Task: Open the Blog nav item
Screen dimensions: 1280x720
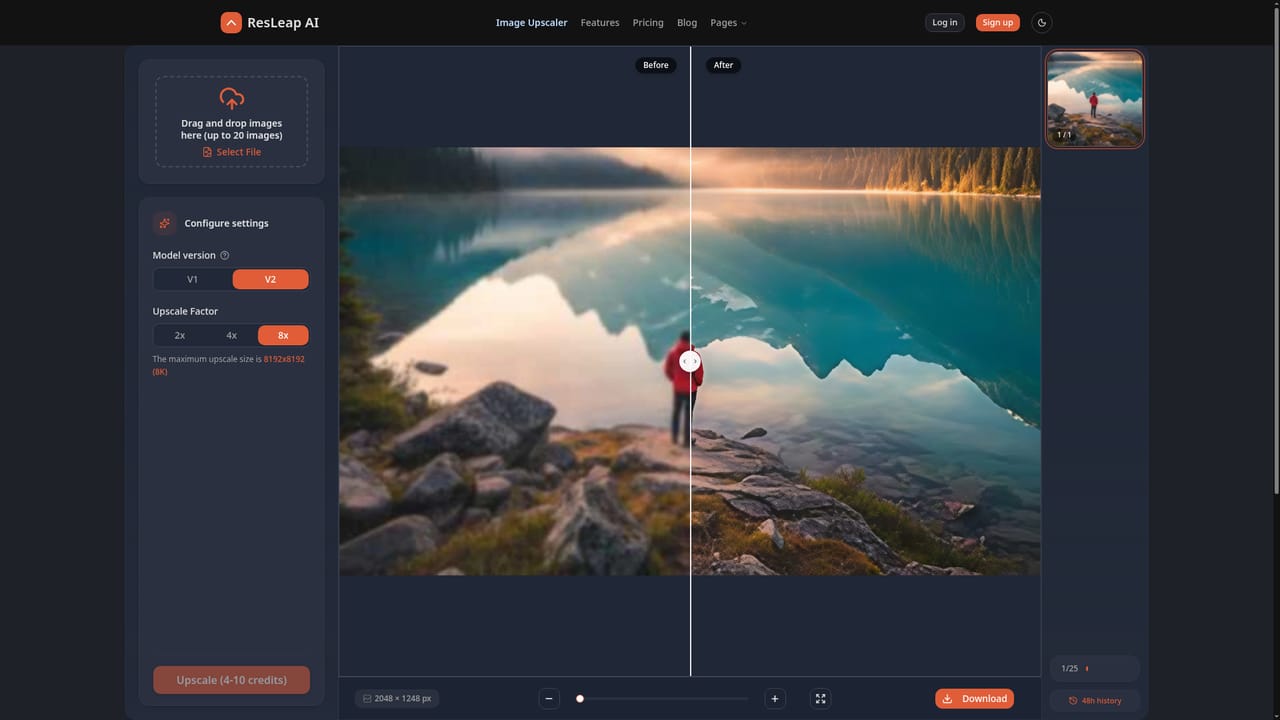Action: (x=687, y=22)
